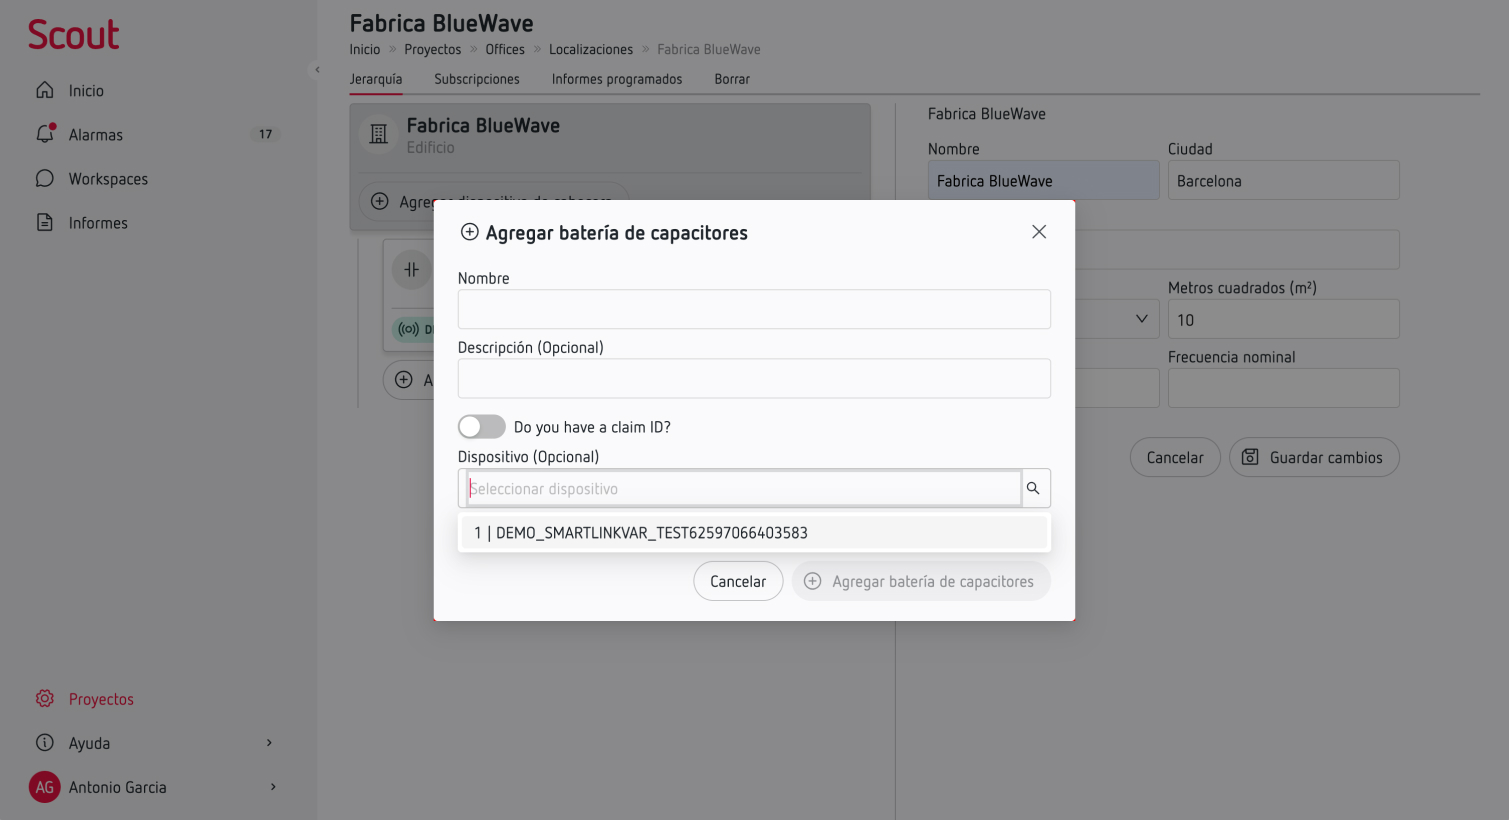Click the AG user avatar
The height and width of the screenshot is (820, 1509).
[x=45, y=787]
